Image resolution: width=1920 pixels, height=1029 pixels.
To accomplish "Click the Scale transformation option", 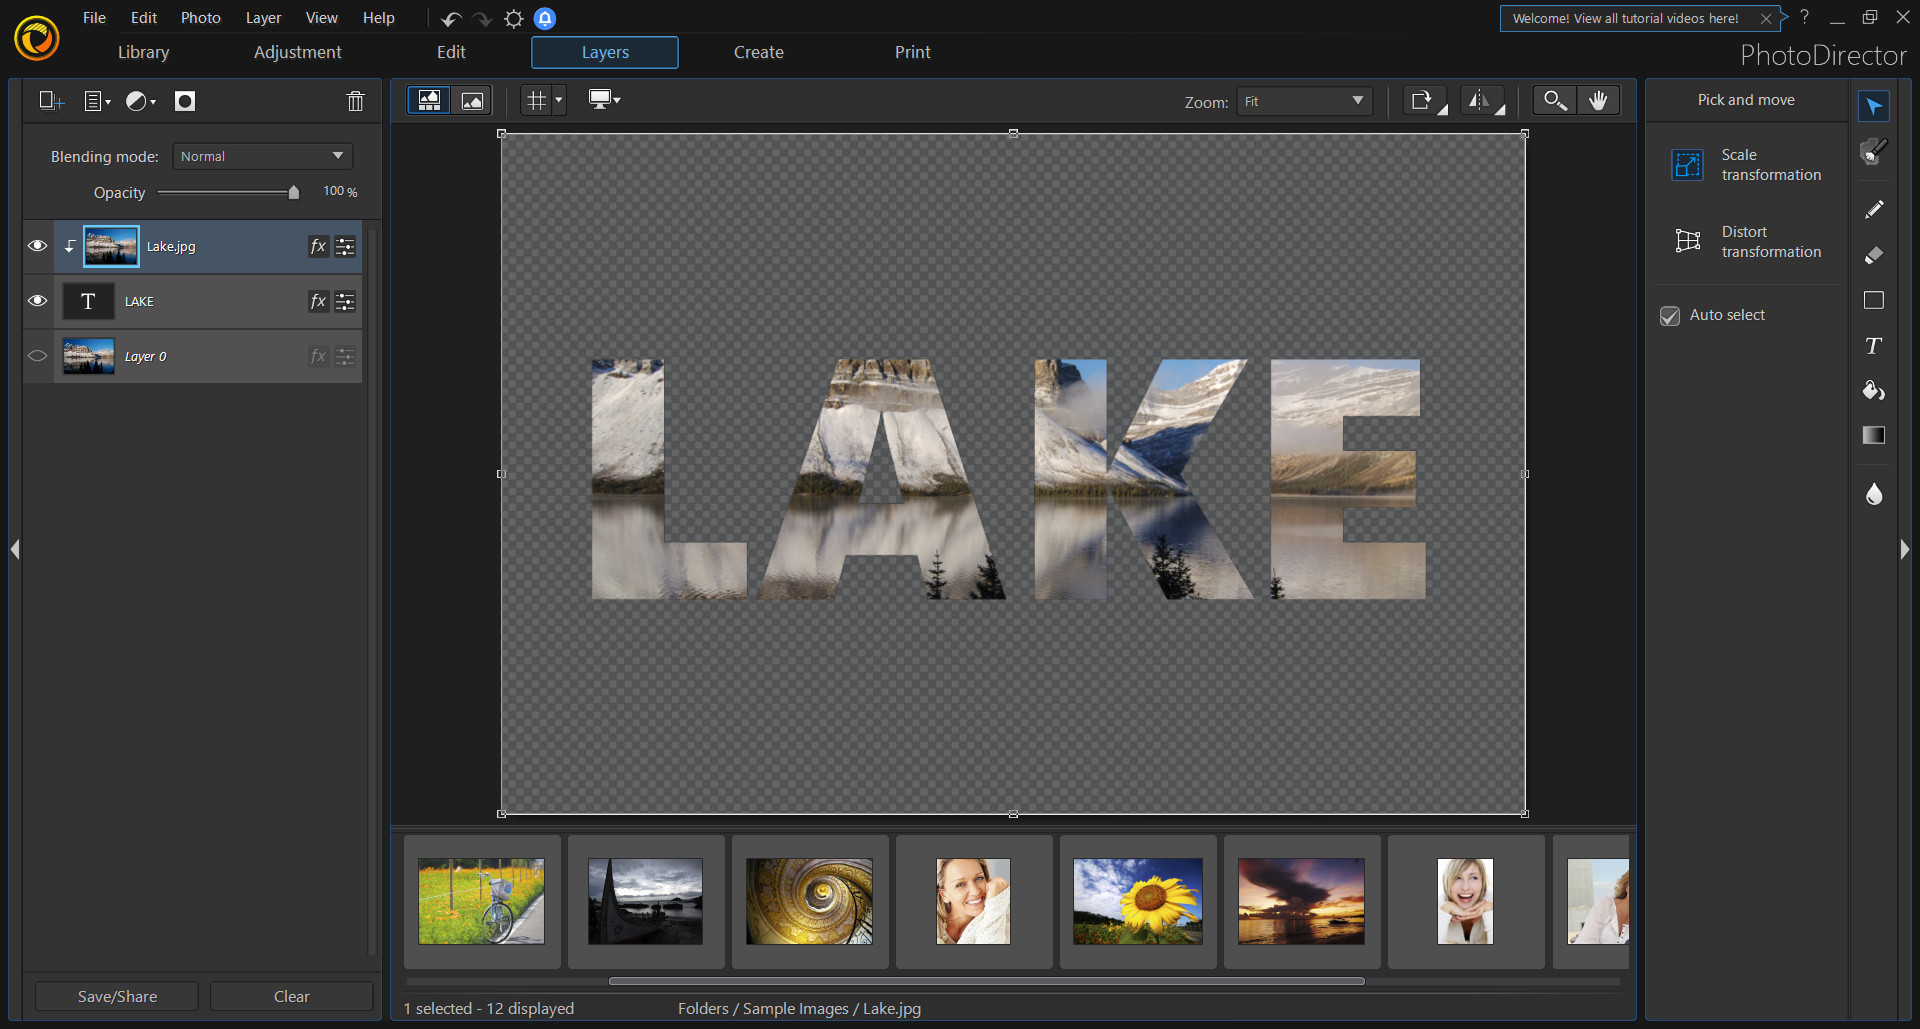I will click(1746, 164).
